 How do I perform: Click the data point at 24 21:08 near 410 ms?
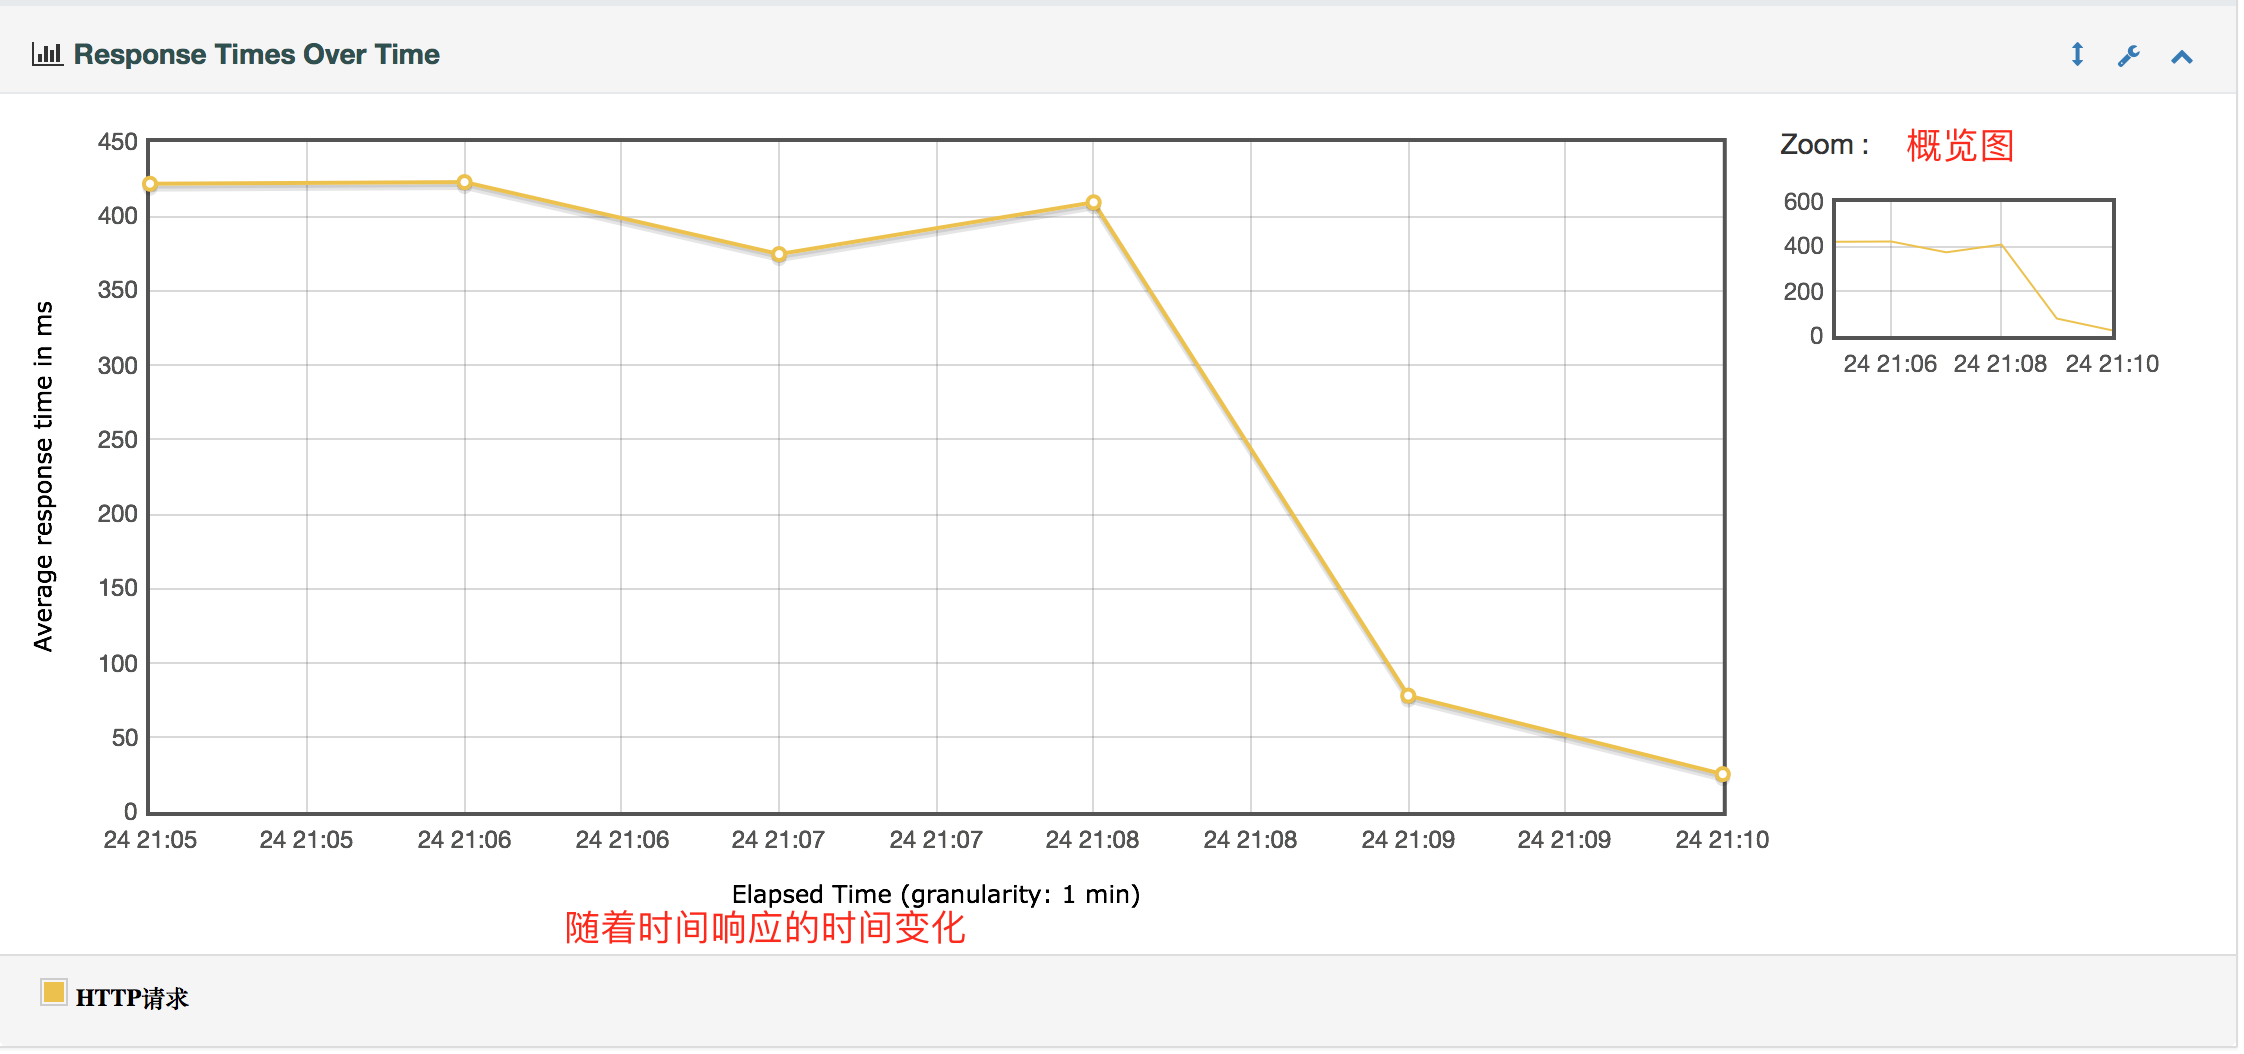(x=1092, y=202)
